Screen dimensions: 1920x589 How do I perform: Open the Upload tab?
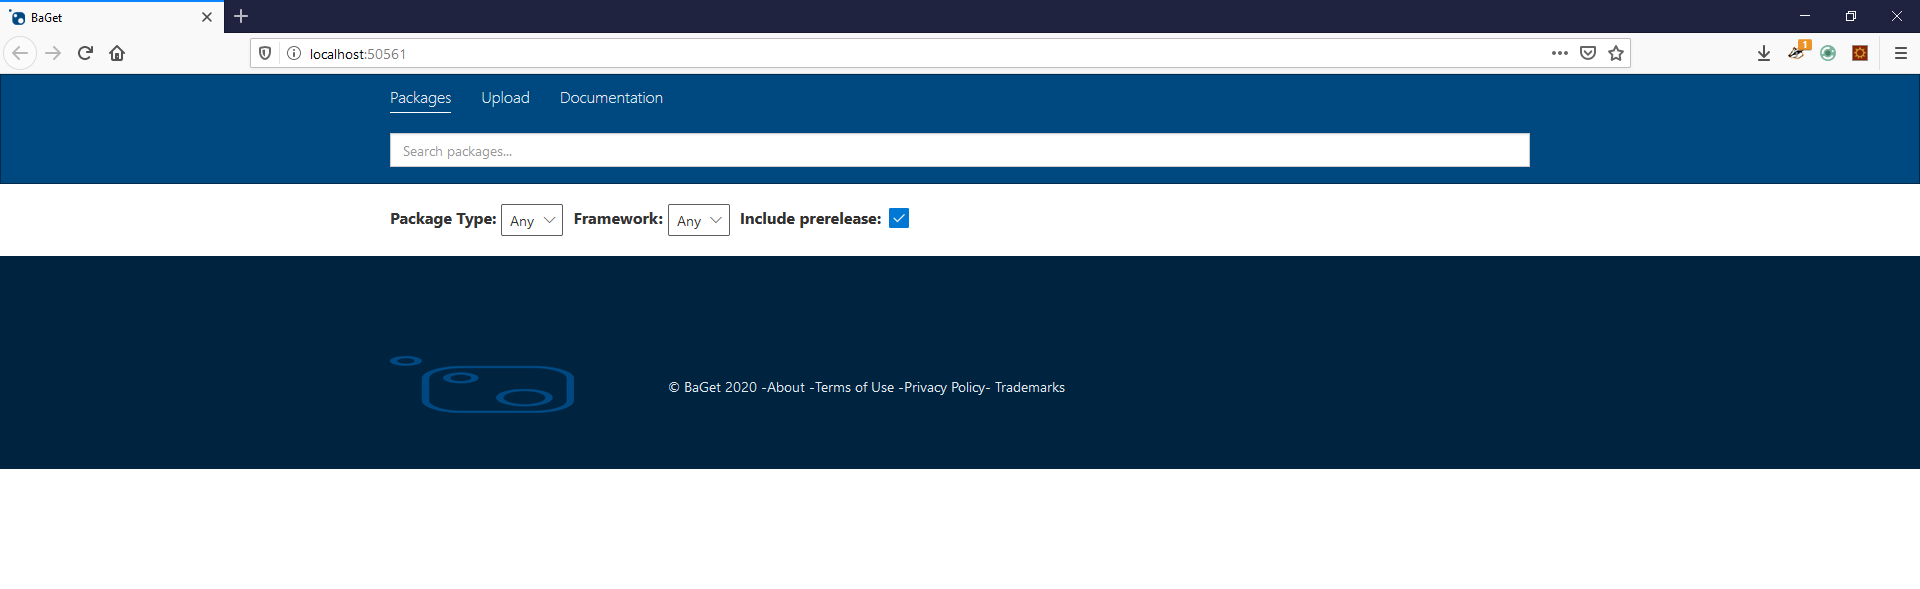coord(505,98)
